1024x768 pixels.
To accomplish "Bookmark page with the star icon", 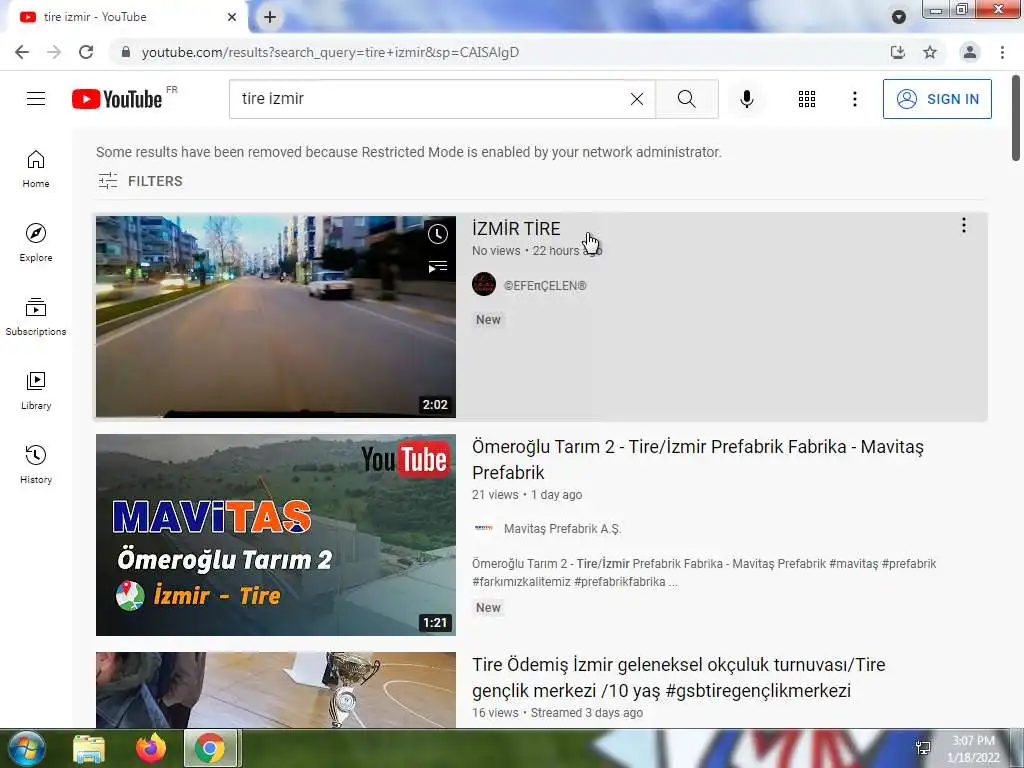I will pos(930,52).
